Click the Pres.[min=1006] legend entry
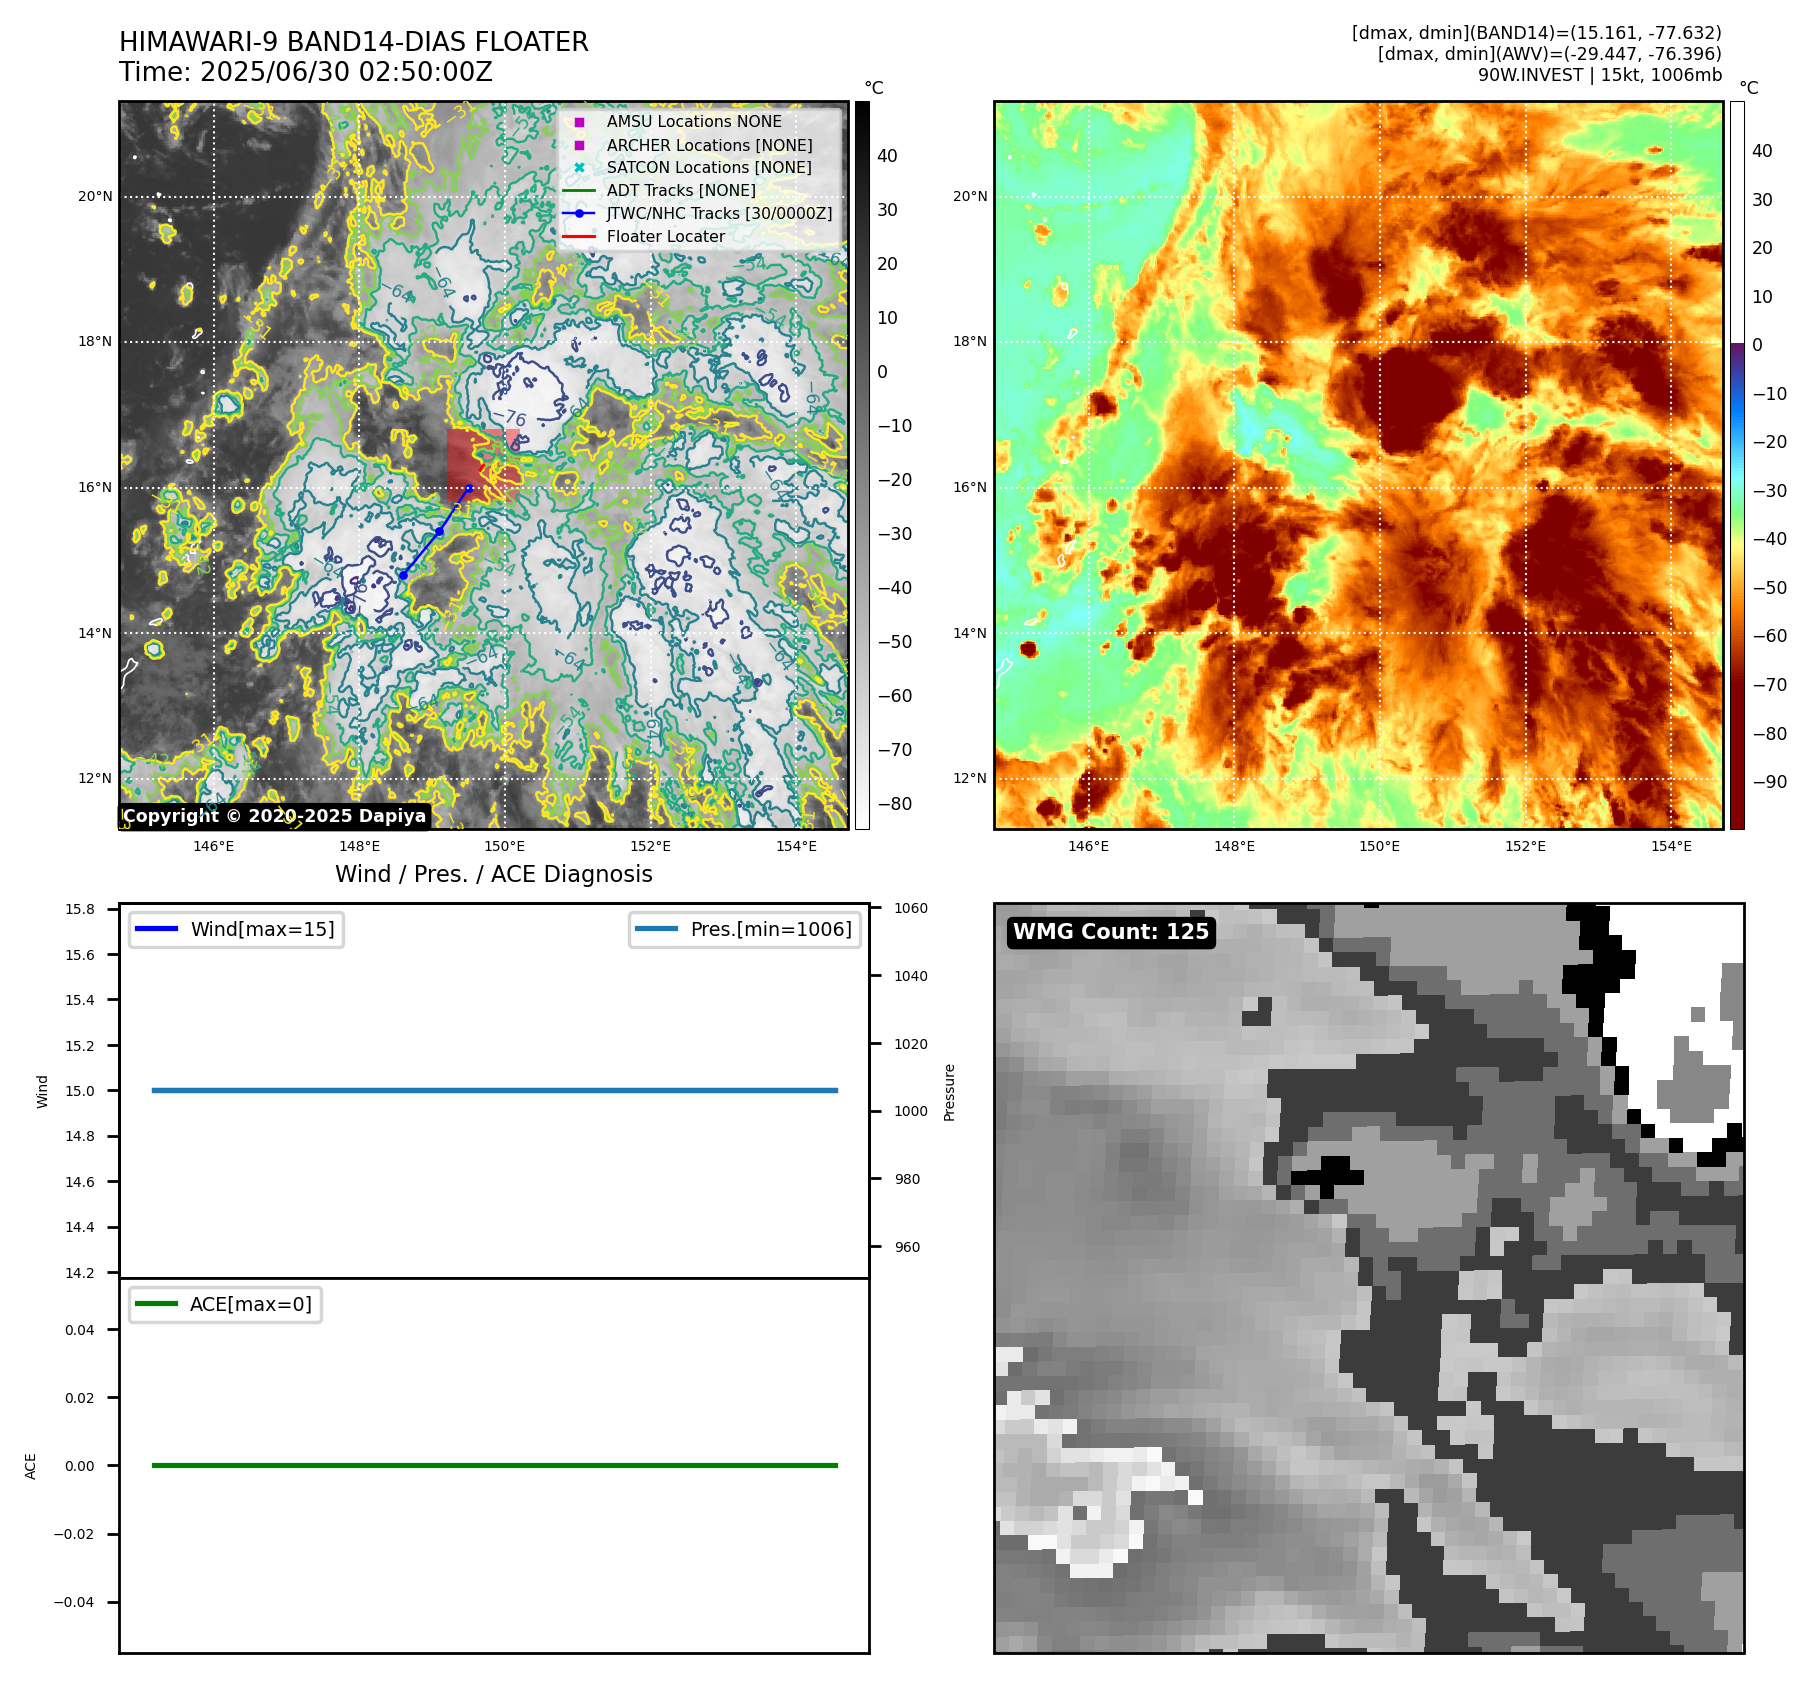Viewport: 1813px width, 1690px height. pyautogui.click(x=745, y=929)
